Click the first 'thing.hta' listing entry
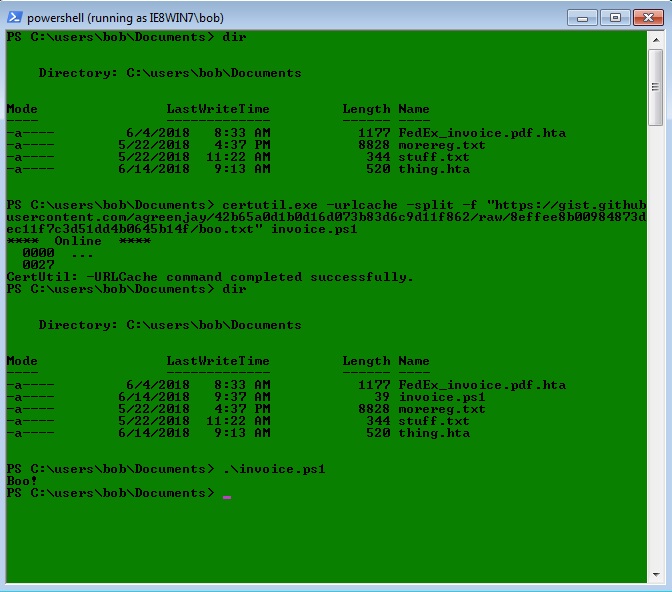Image resolution: width=672 pixels, height=592 pixels. tap(434, 169)
